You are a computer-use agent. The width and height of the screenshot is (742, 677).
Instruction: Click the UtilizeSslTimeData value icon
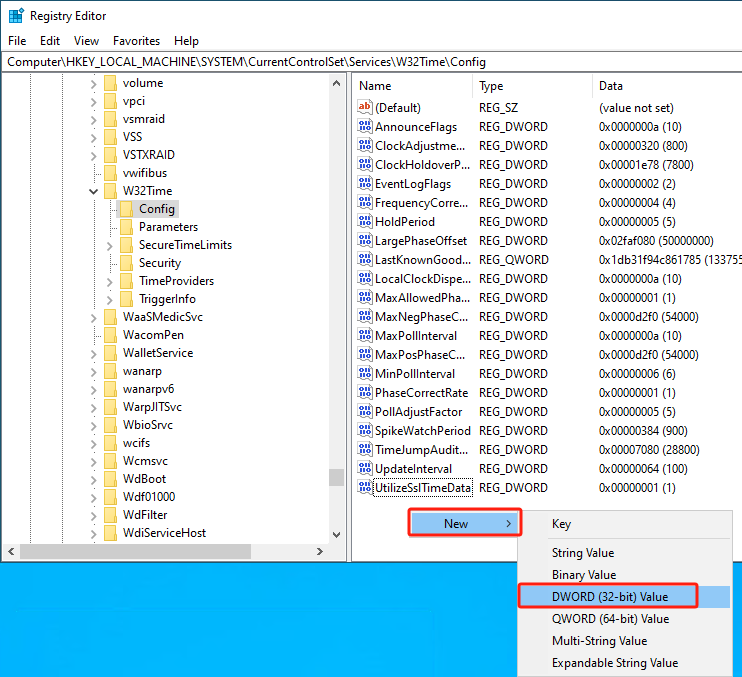click(365, 488)
